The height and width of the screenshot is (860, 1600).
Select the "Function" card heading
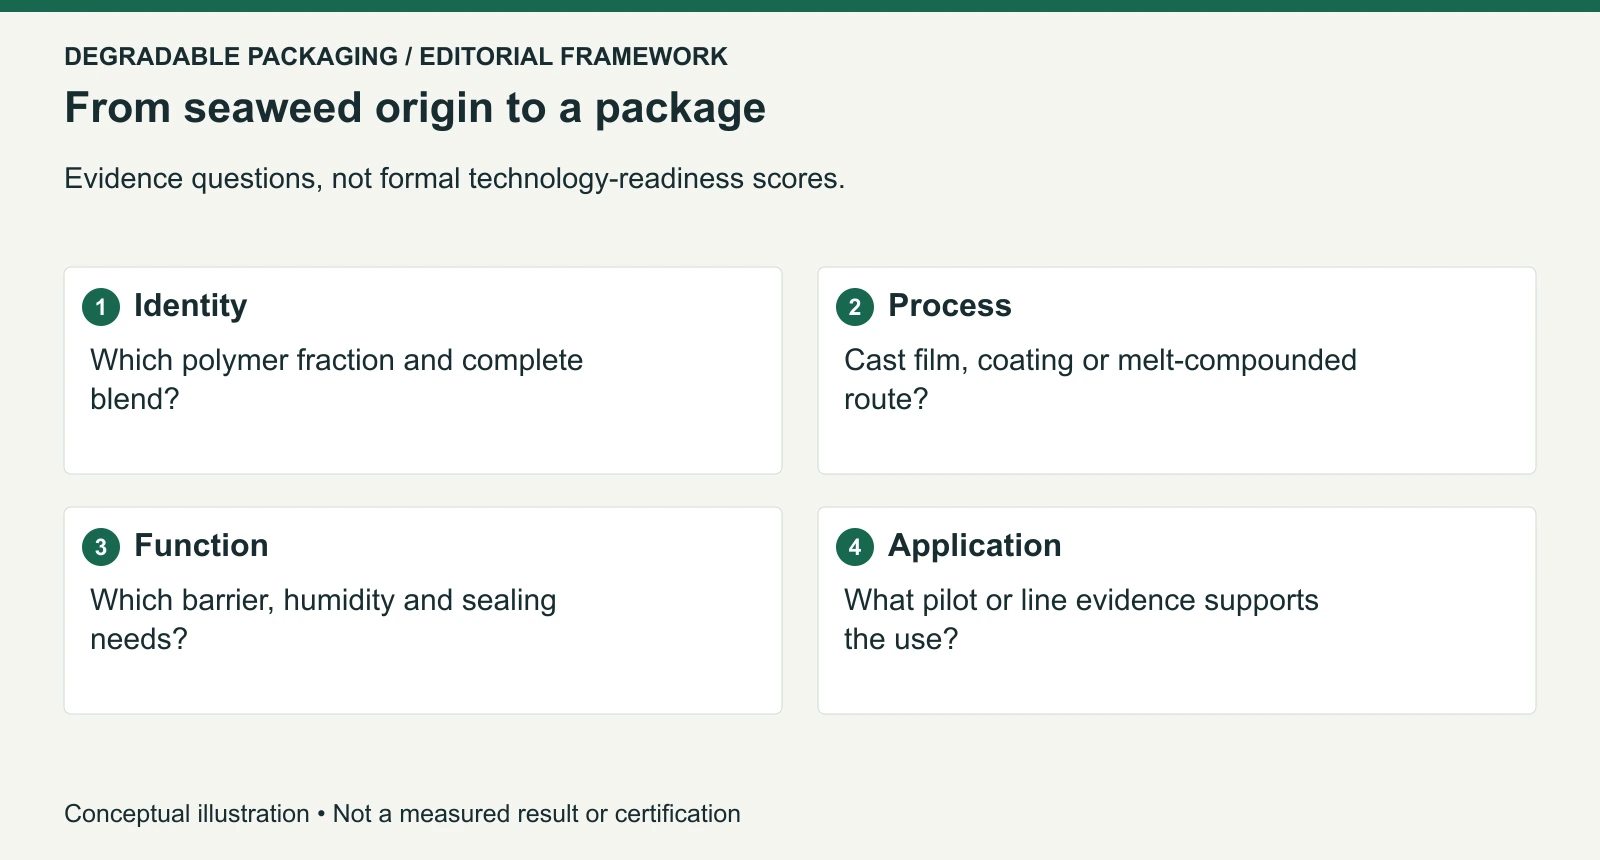coord(201,545)
